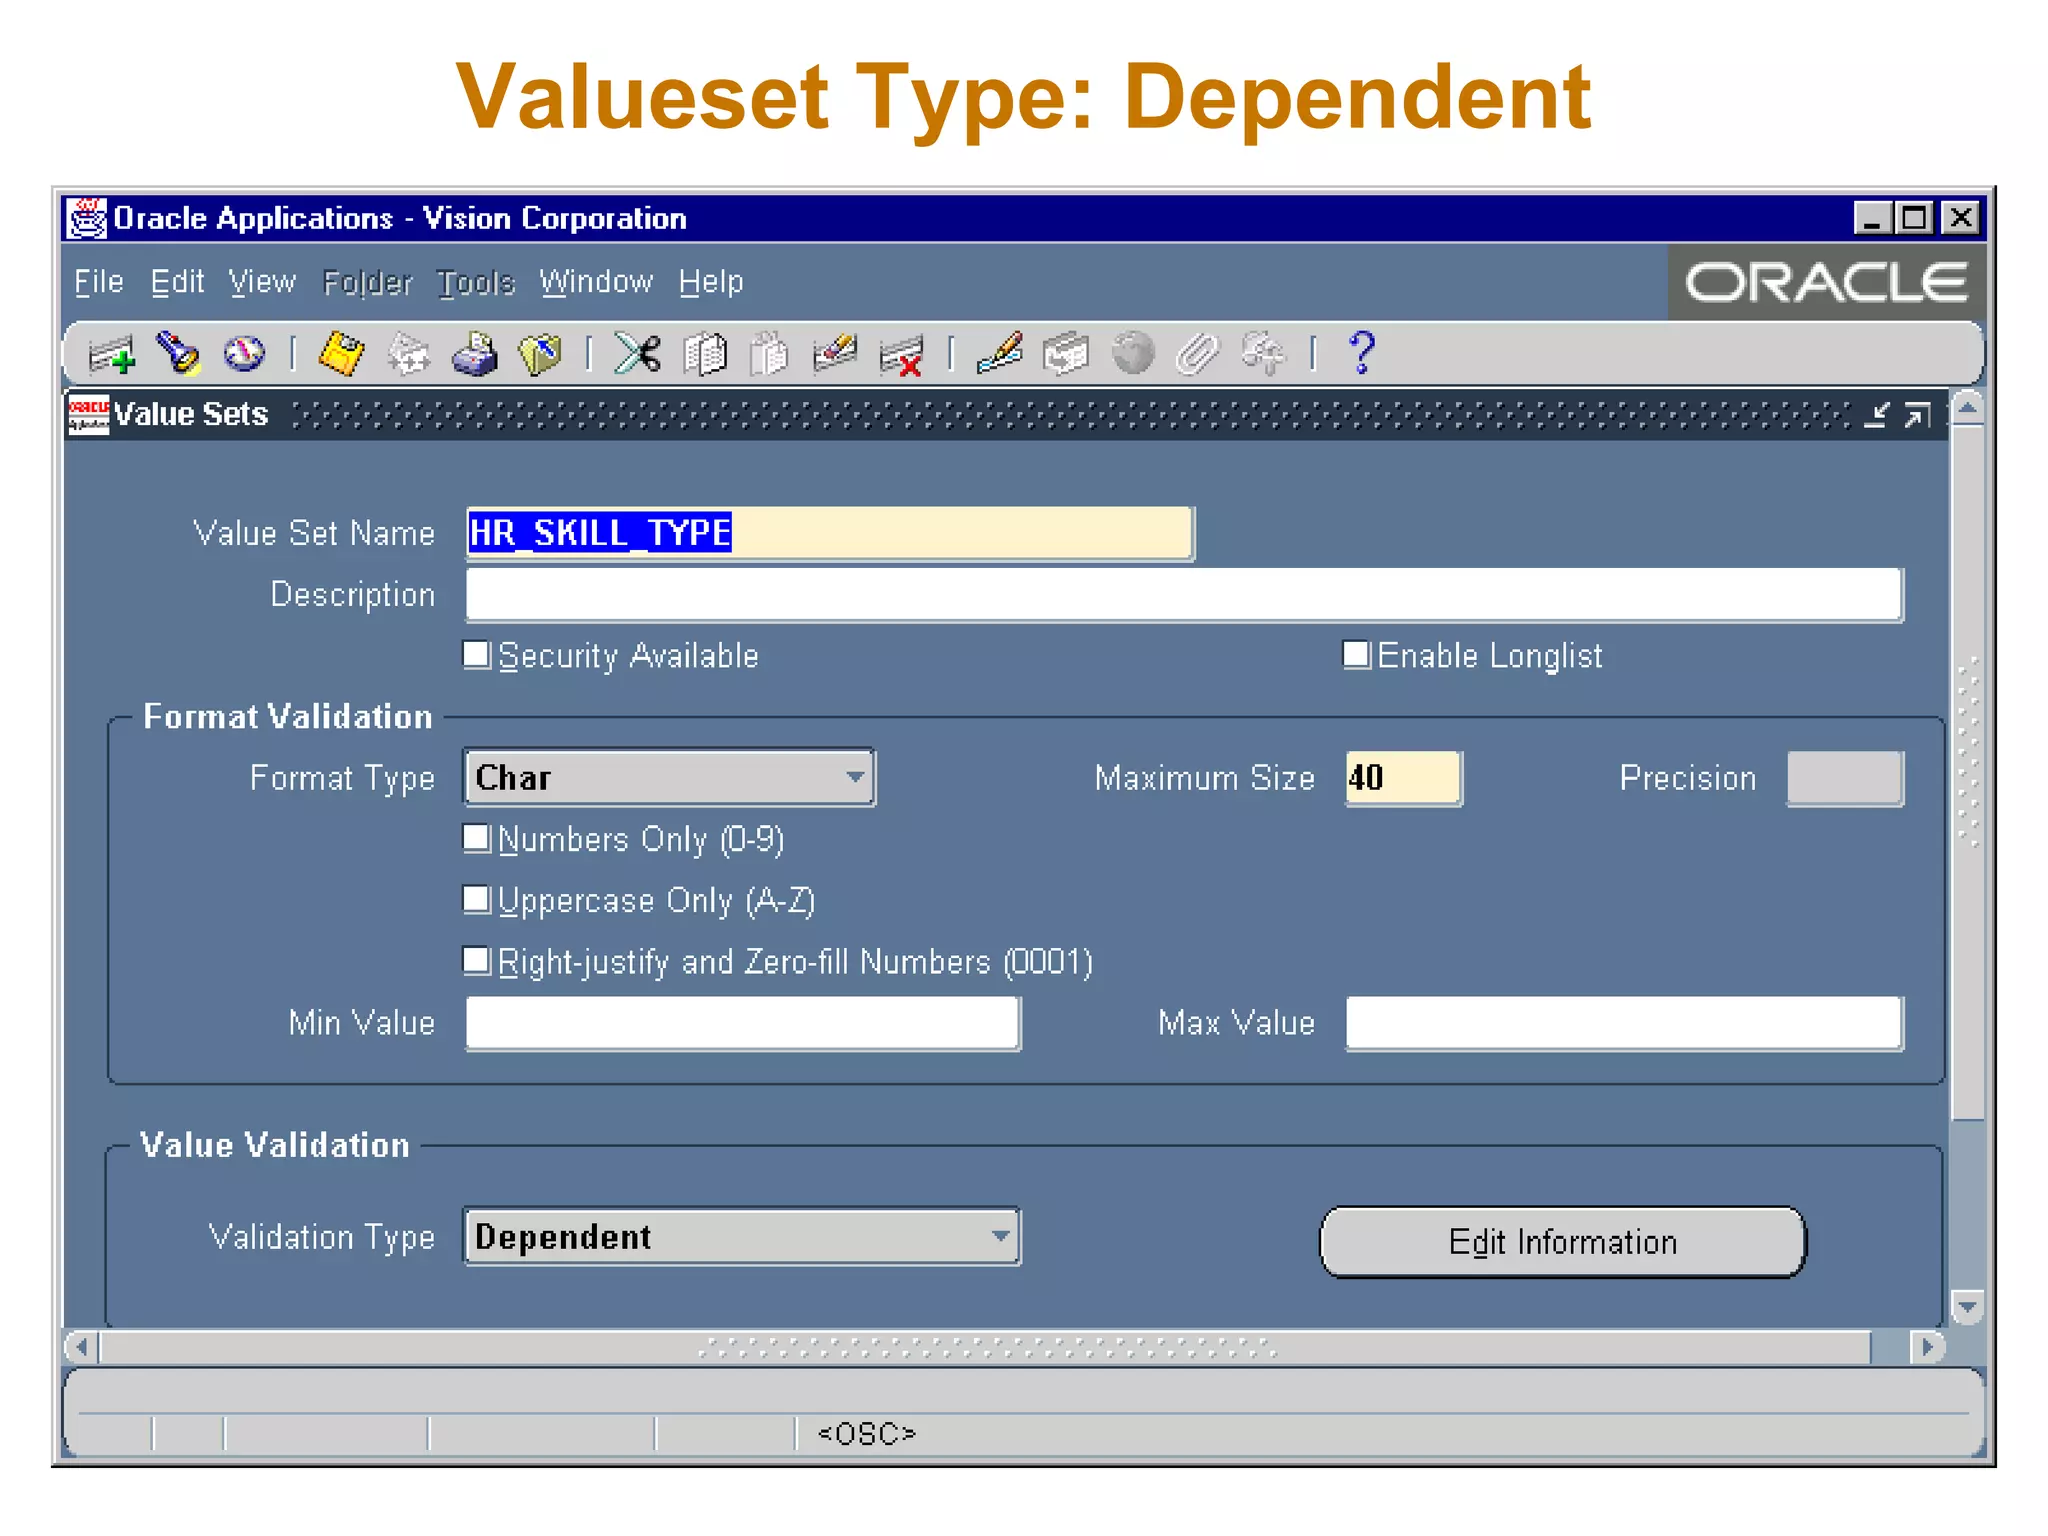Click the Paste clipboard icon
The height and width of the screenshot is (1536, 2048).
(x=769, y=354)
